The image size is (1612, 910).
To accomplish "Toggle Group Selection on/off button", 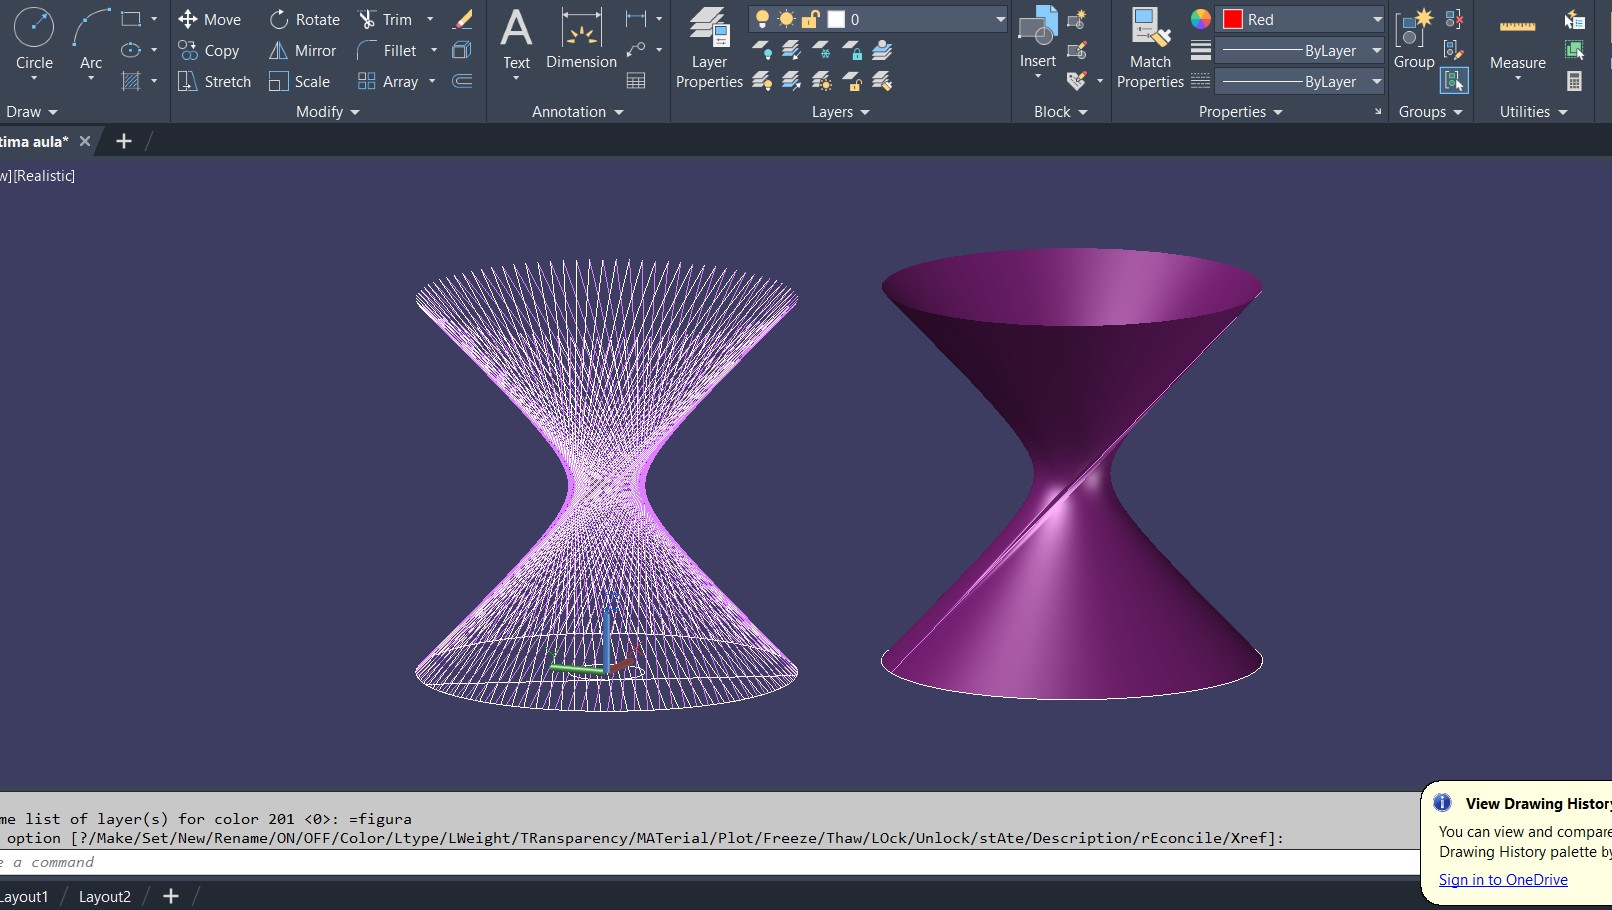I will coord(1454,81).
